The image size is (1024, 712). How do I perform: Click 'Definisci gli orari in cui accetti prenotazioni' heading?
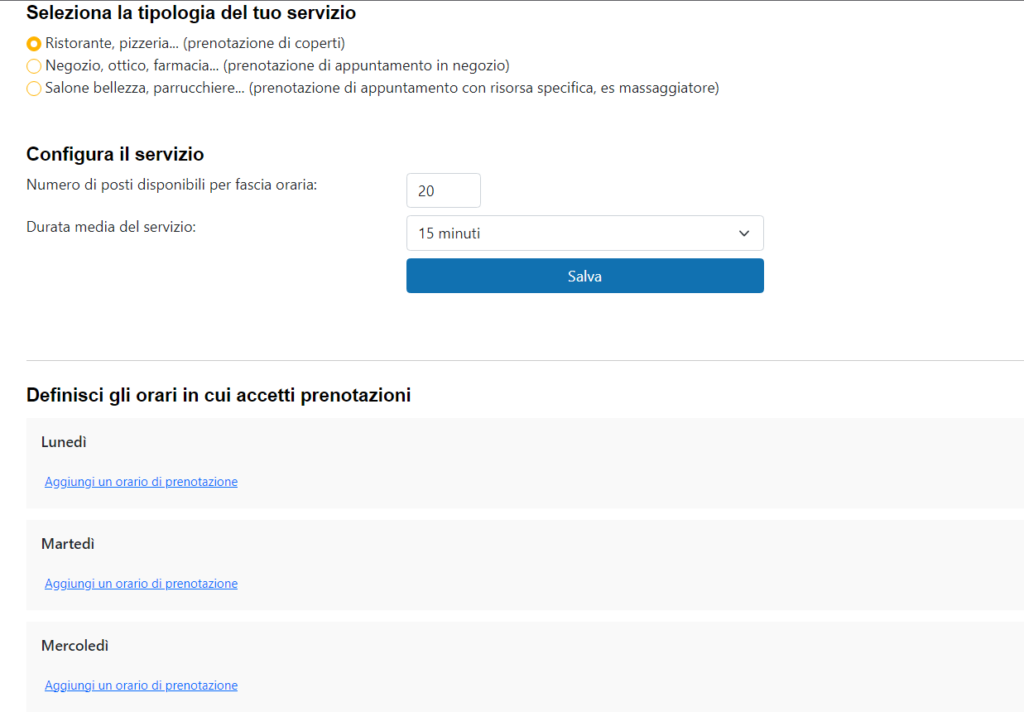click(x=218, y=395)
